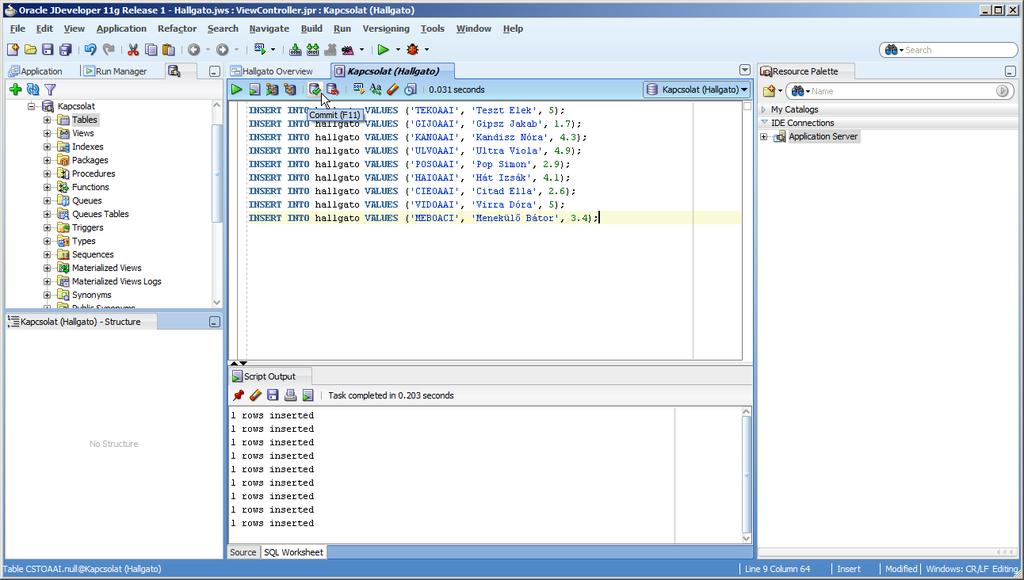
Task: Click the red pin icon in Script Output
Action: click(238, 395)
